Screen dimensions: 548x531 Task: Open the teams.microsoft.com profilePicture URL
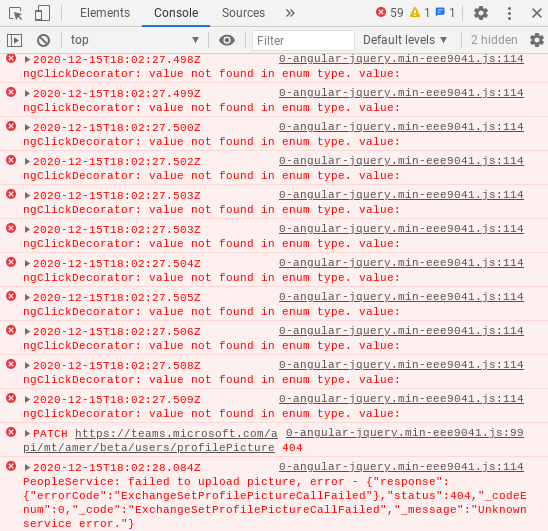point(150,440)
